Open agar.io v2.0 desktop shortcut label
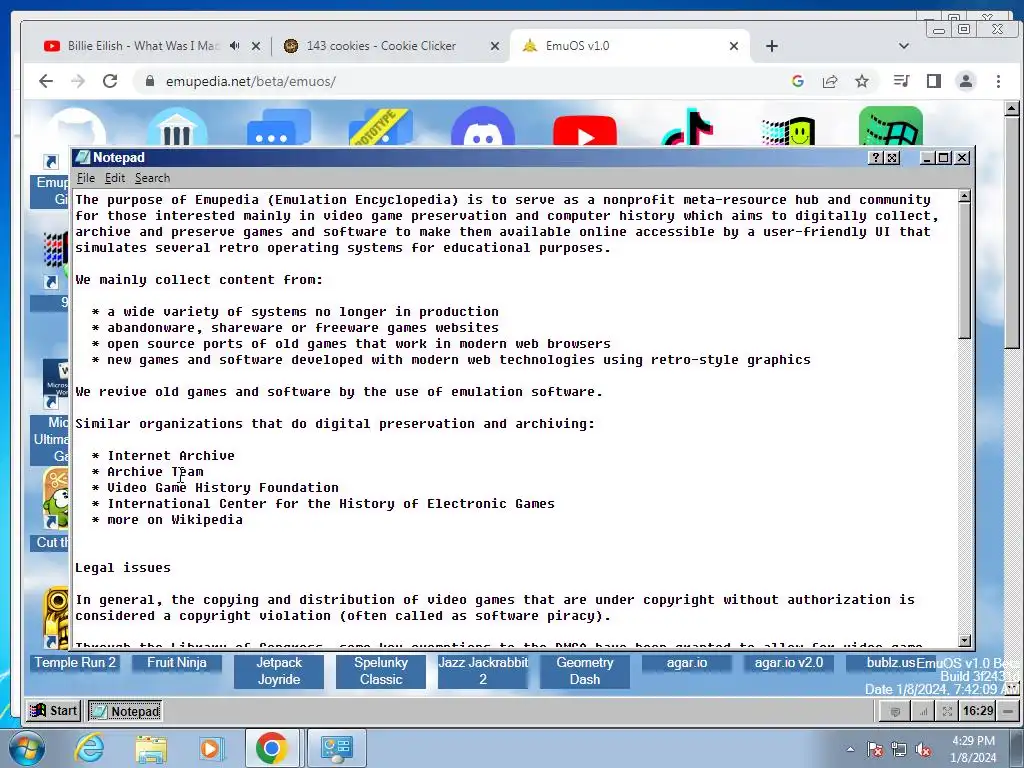This screenshot has height=768, width=1024. (789, 663)
